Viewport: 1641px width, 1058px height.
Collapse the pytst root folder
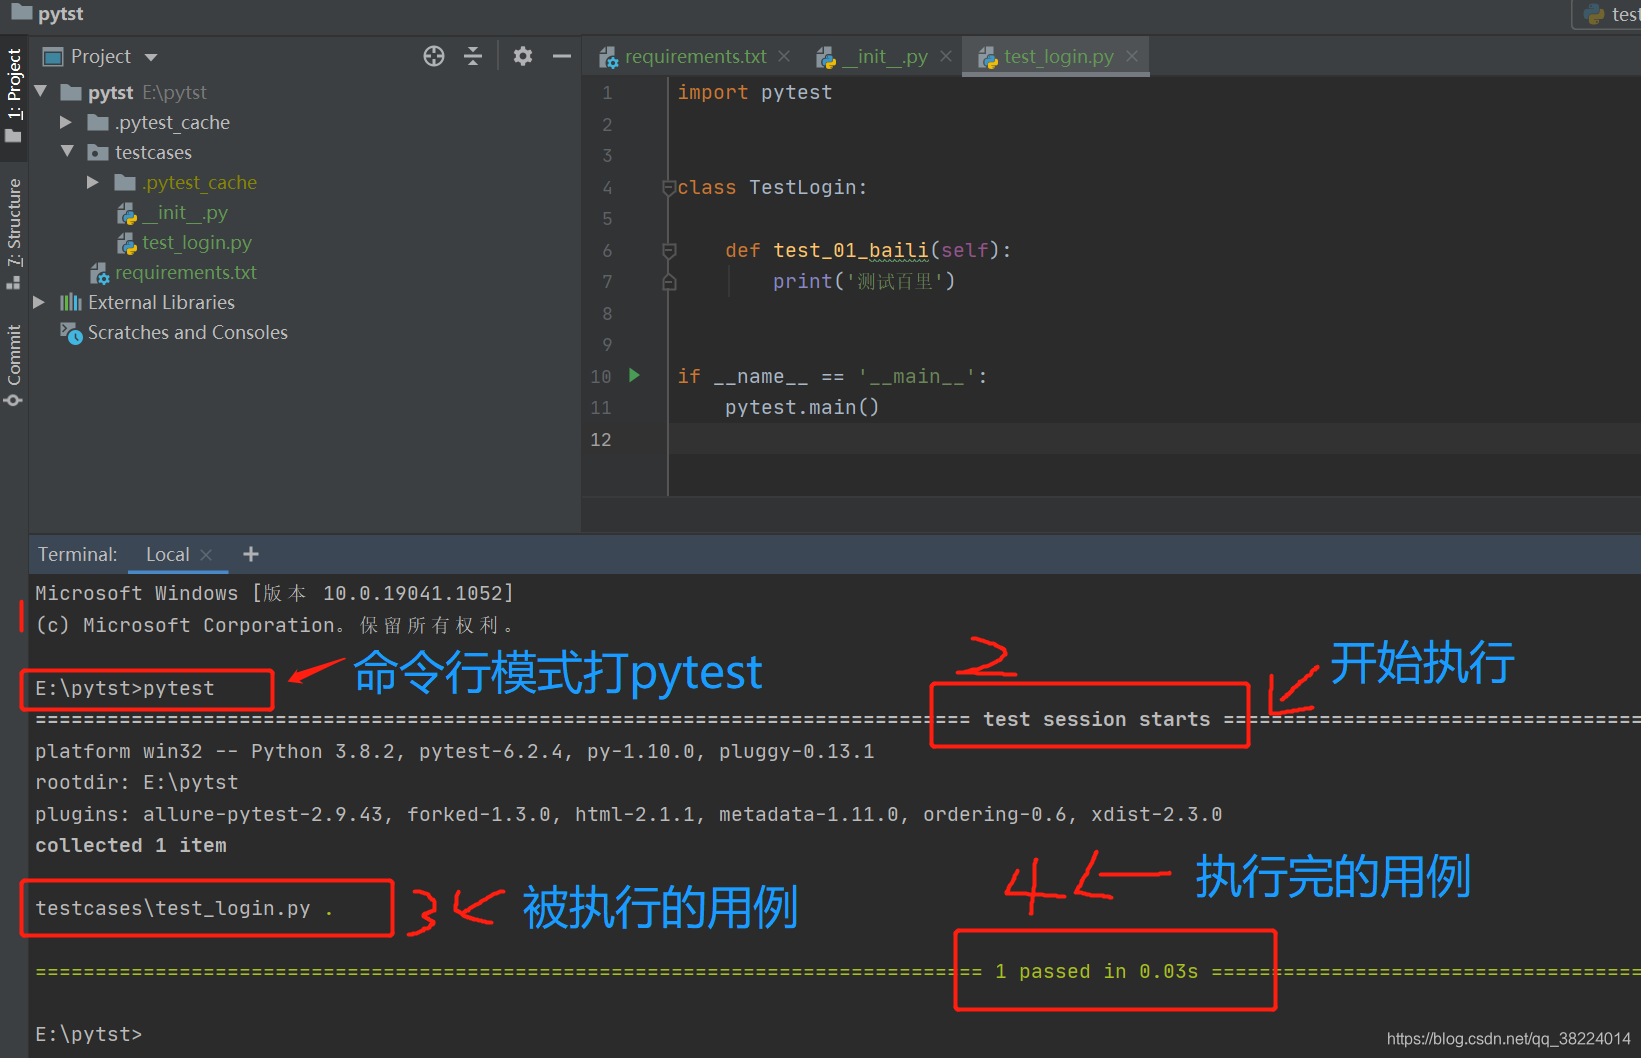click(41, 92)
